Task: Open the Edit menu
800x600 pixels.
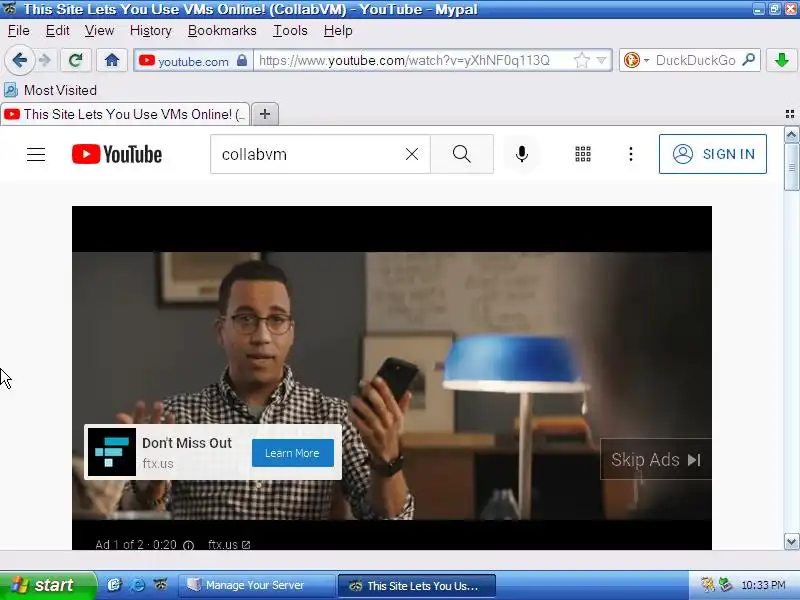Action: click(58, 31)
